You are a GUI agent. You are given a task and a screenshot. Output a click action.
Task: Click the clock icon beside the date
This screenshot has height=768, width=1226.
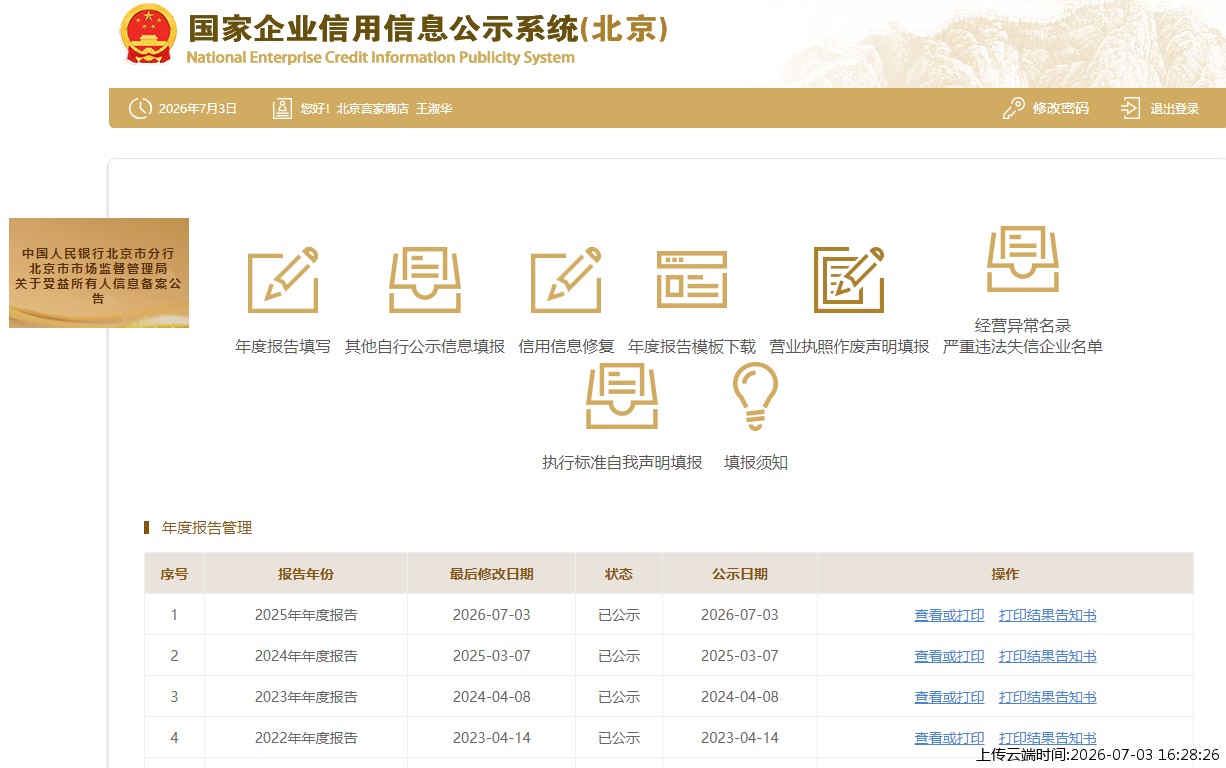(140, 108)
